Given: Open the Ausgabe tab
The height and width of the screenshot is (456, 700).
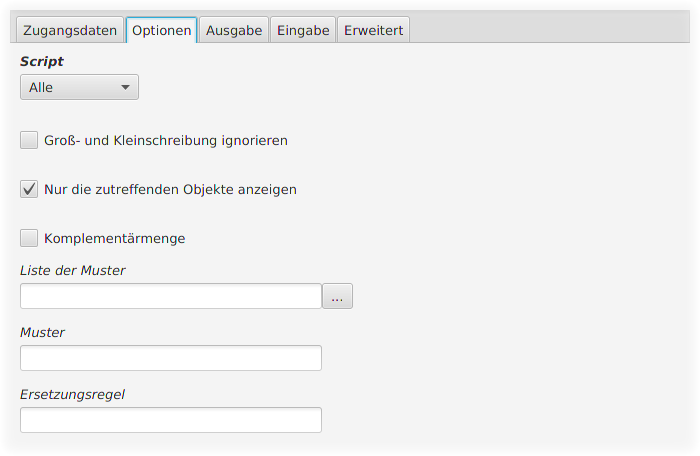Looking at the screenshot, I should (234, 30).
